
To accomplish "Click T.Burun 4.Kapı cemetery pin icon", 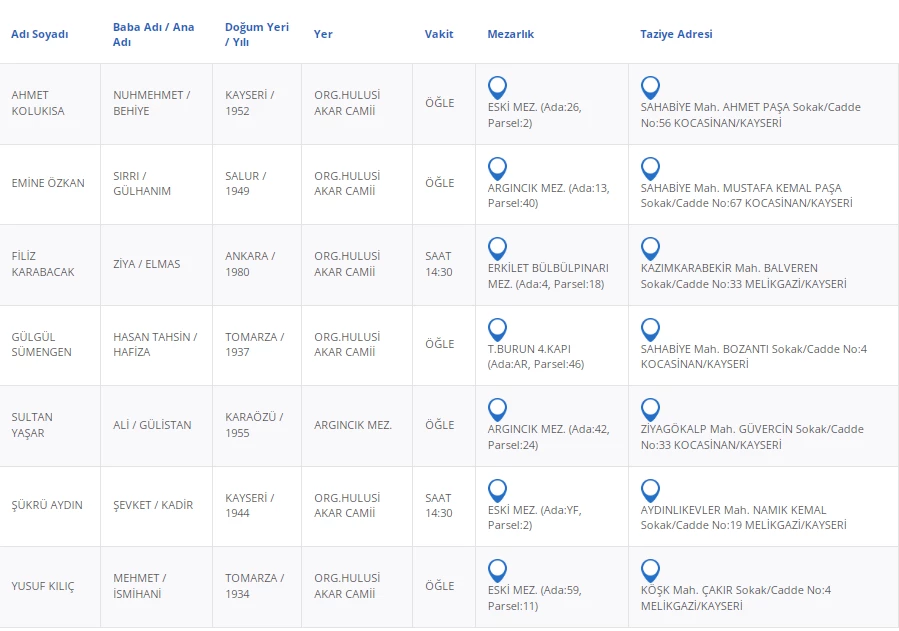I will coord(497,329).
